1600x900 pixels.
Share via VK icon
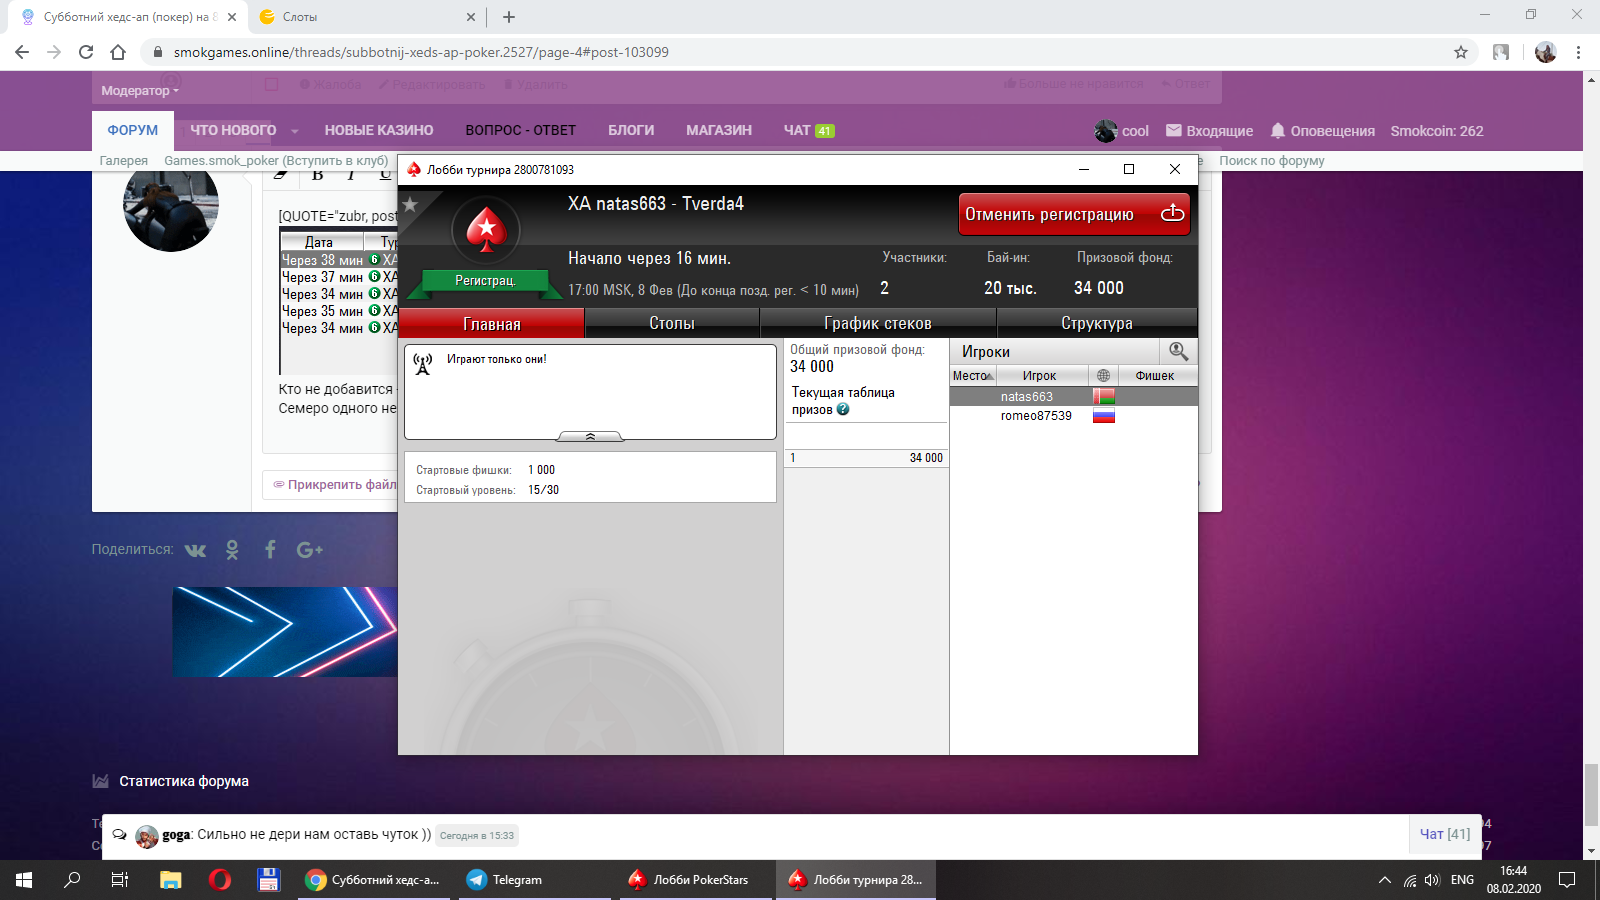coord(195,550)
